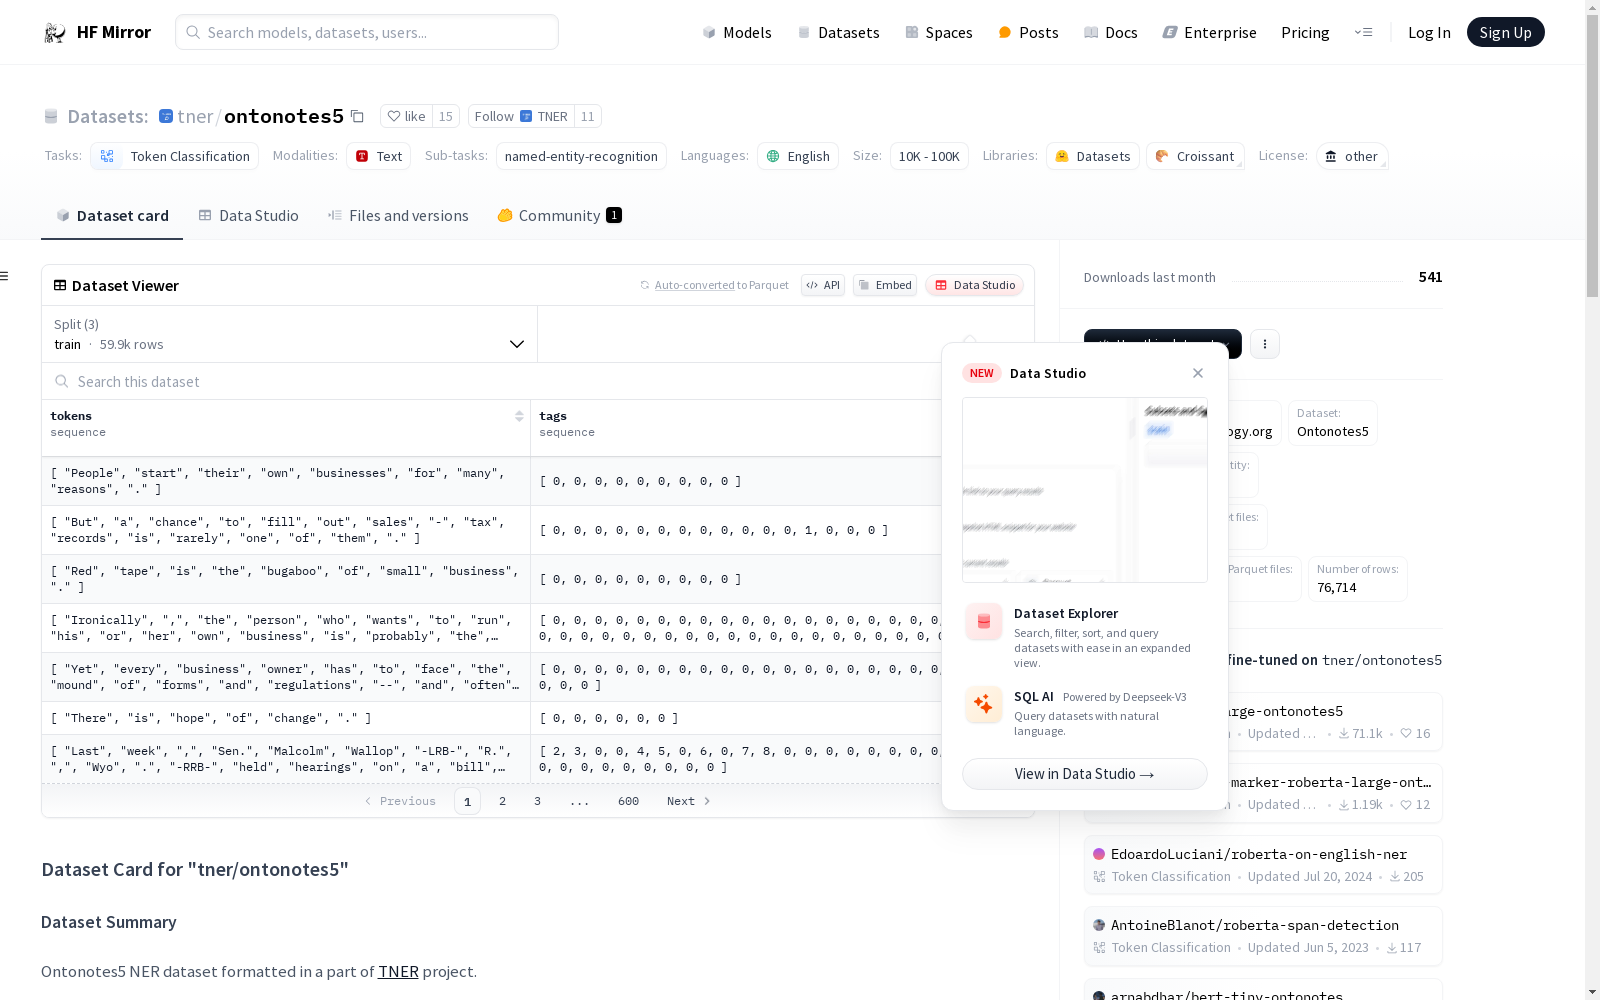This screenshot has width=1600, height=1000.
Task: Click the Data Studio preview thumbnail
Action: click(1085, 490)
